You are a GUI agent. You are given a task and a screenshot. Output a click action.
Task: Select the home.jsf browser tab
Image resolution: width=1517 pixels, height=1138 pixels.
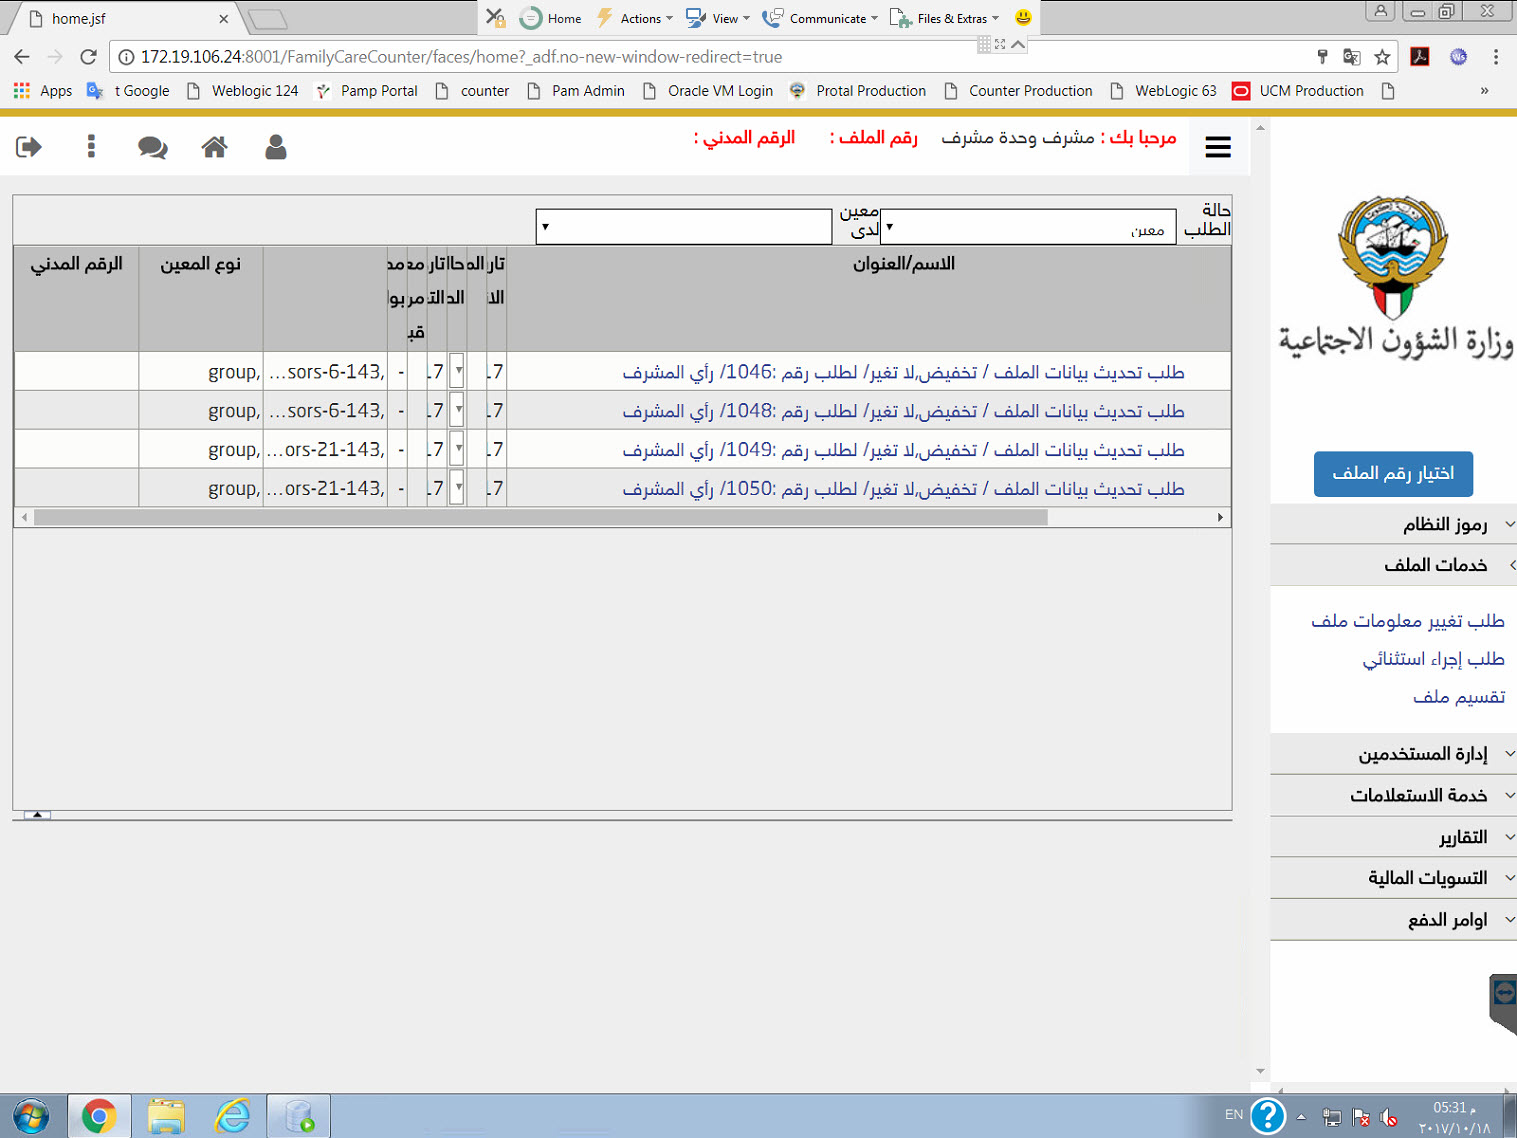125,18
